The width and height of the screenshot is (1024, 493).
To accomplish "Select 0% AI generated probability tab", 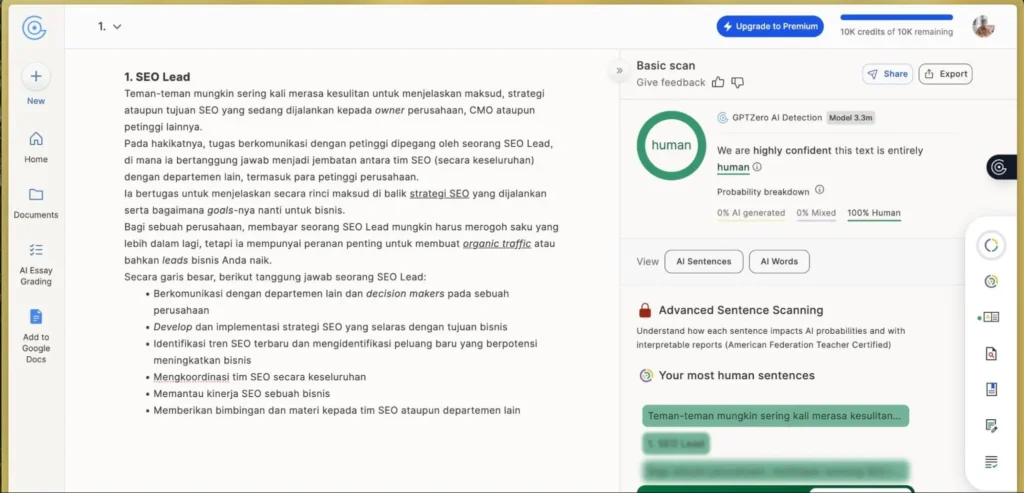I will pyautogui.click(x=751, y=213).
